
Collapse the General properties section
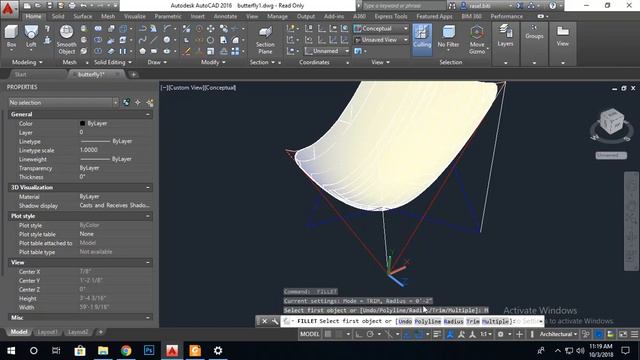click(x=148, y=115)
